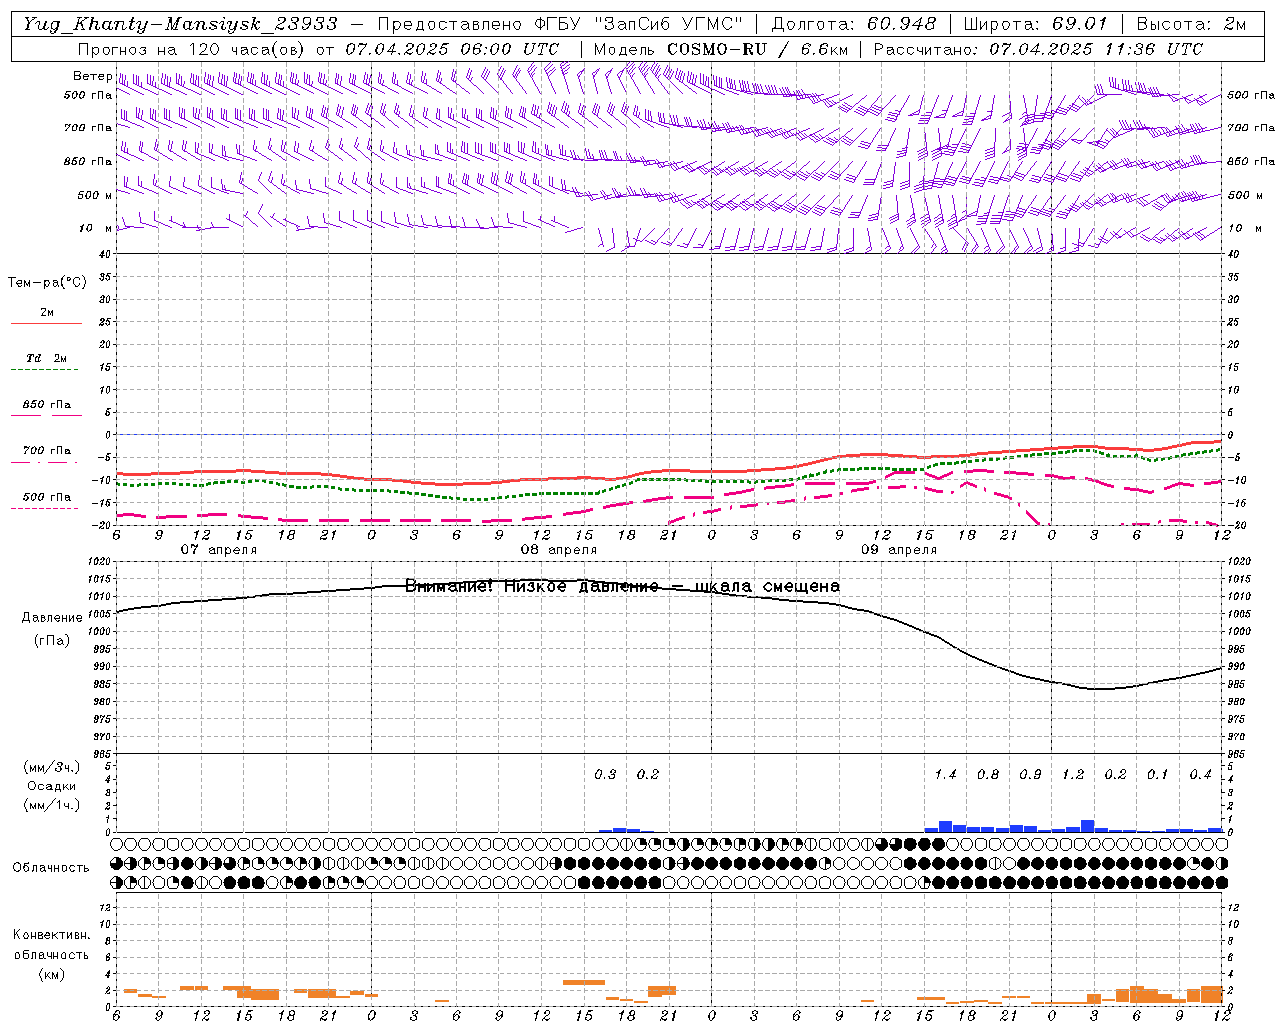Click the Давление pressure panel label

coord(52,618)
